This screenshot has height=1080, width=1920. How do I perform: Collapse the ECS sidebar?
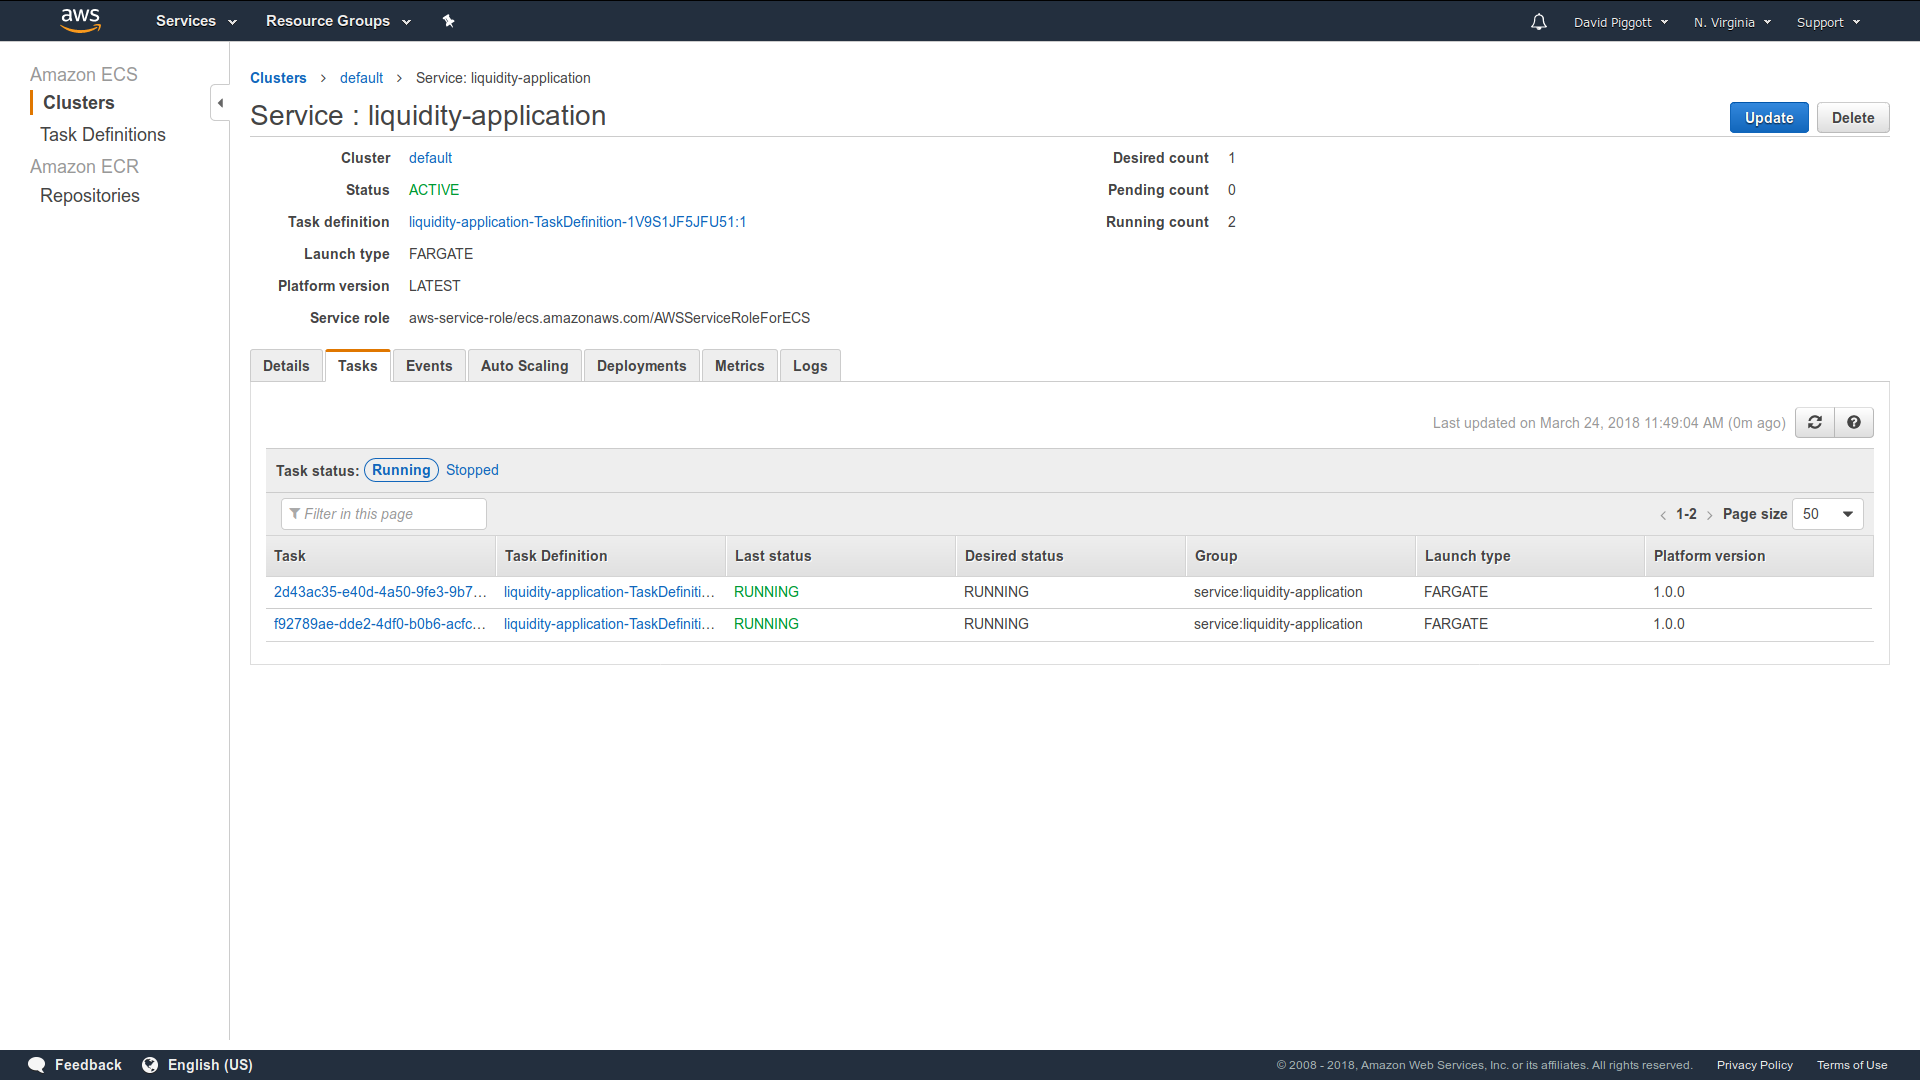click(x=220, y=102)
